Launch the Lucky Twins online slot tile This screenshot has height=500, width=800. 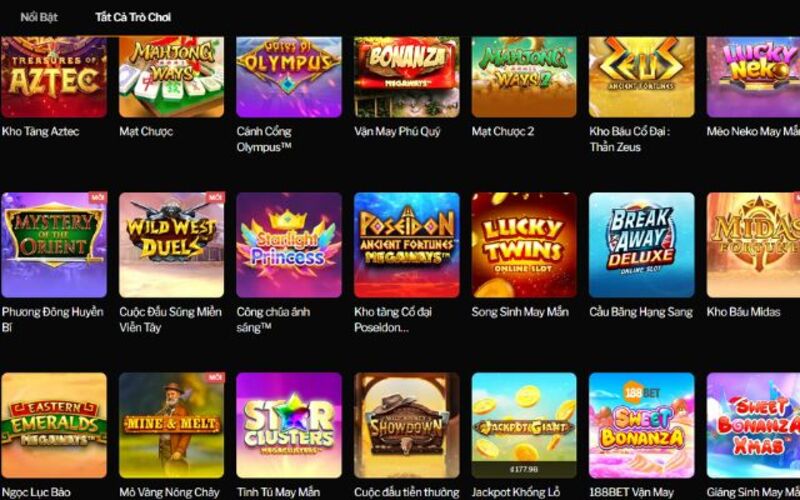click(524, 245)
